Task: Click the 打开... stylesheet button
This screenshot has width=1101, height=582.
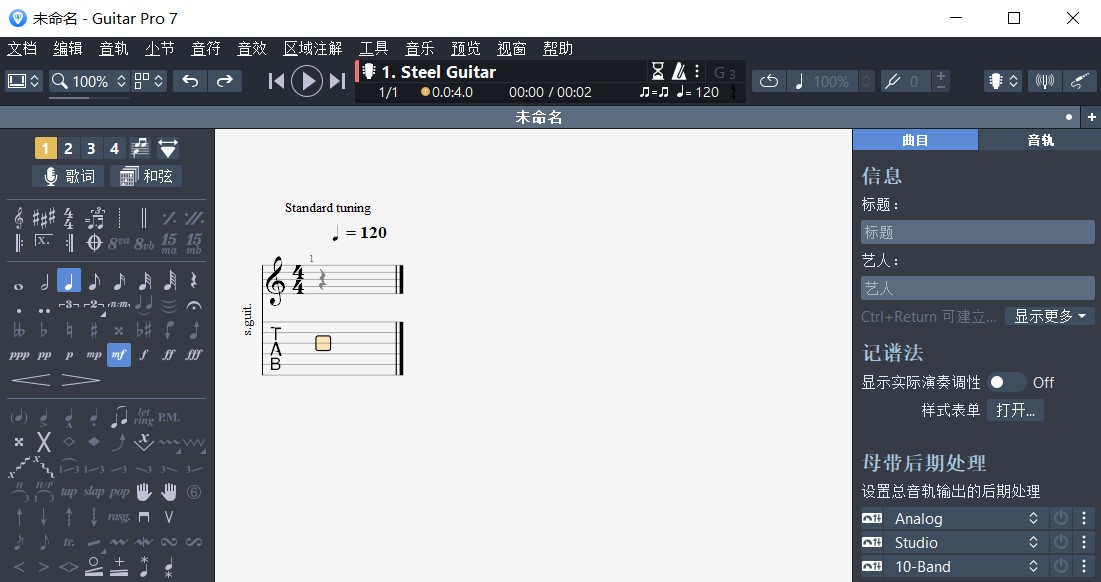Action: click(x=1015, y=410)
